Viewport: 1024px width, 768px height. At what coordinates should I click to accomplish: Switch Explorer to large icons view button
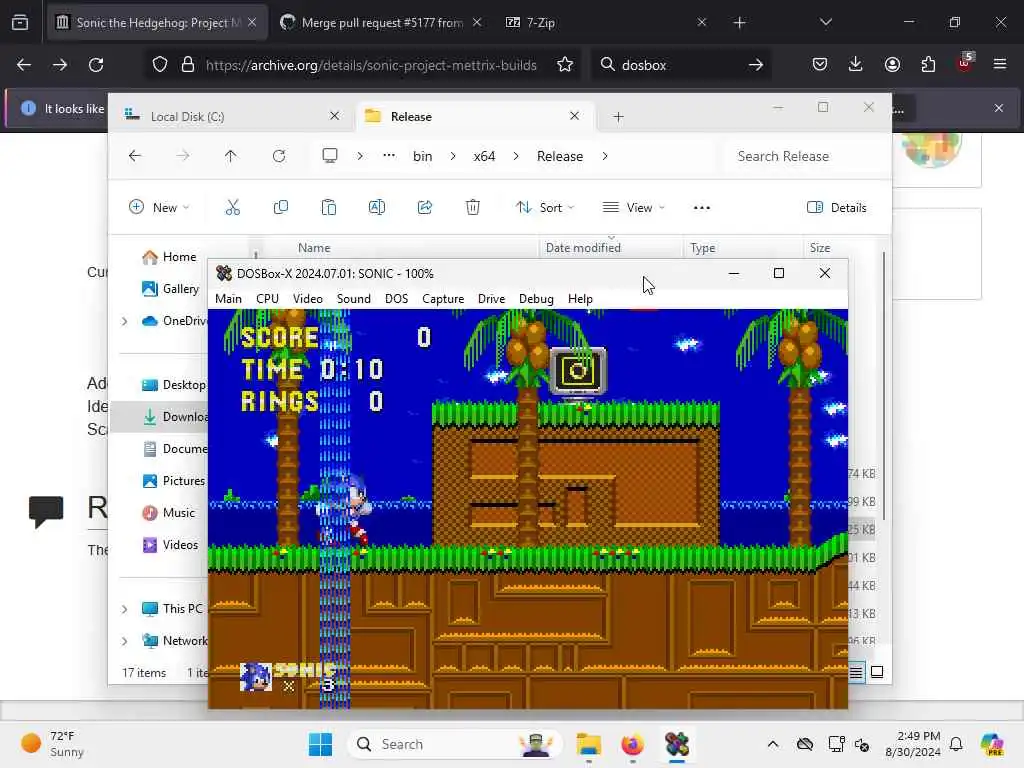pyautogui.click(x=877, y=672)
